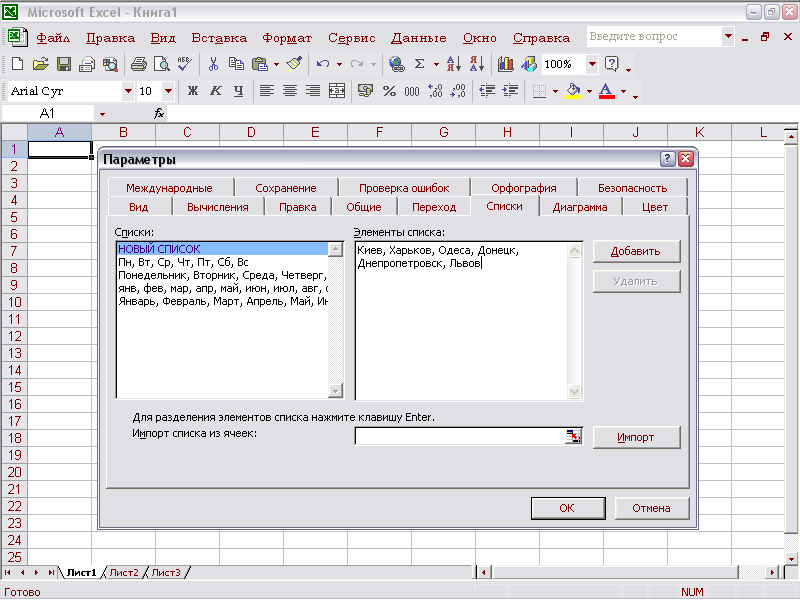The height and width of the screenshot is (600, 800).
Task: Click the range selector icon in import field
Action: click(x=573, y=436)
